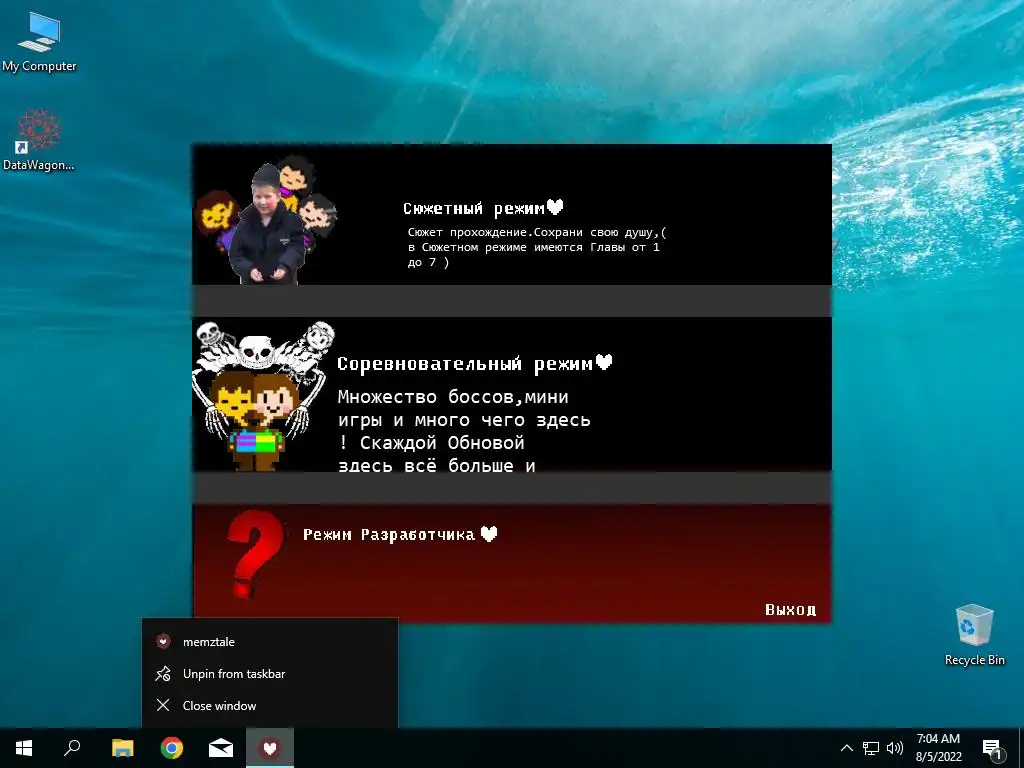Image resolution: width=1024 pixels, height=768 pixels.
Task: Select Режим Разработчика developer mode
Action: click(x=400, y=534)
